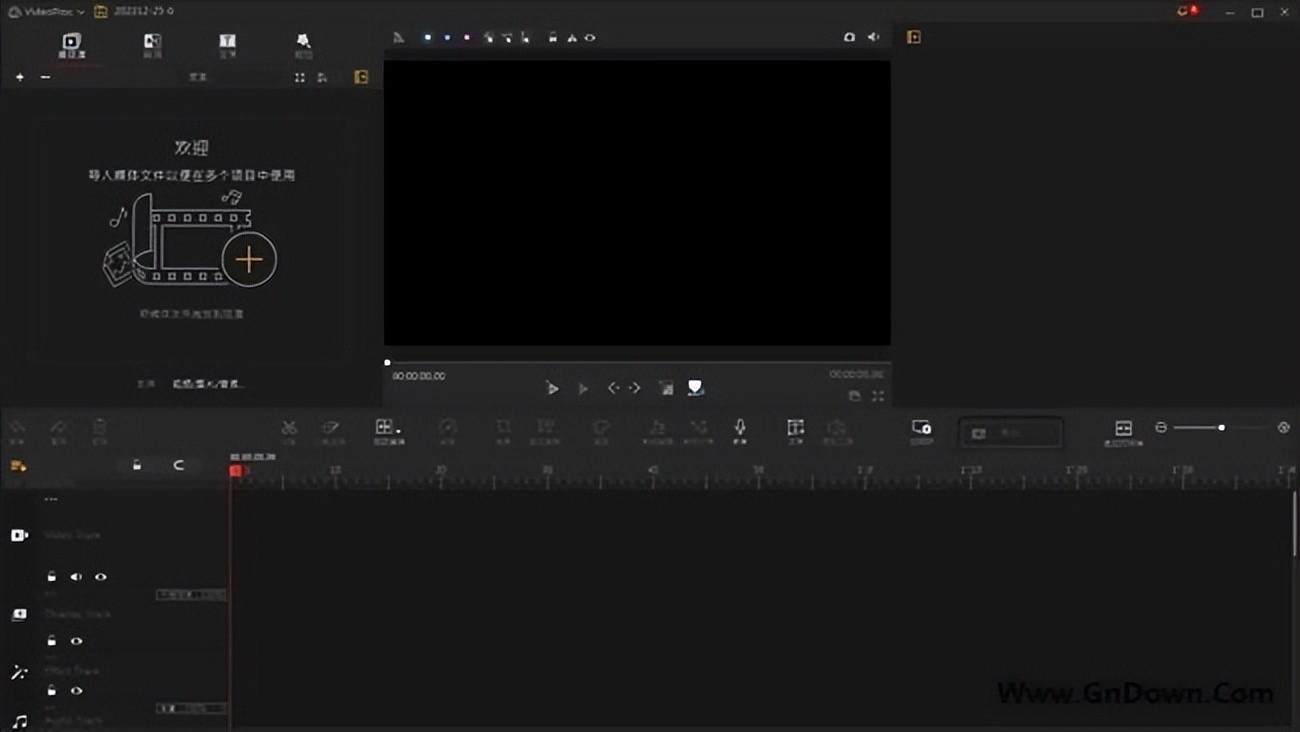The image size is (1300, 732).
Task: Click the Export button in timeline toolbar
Action: click(x=1010, y=433)
